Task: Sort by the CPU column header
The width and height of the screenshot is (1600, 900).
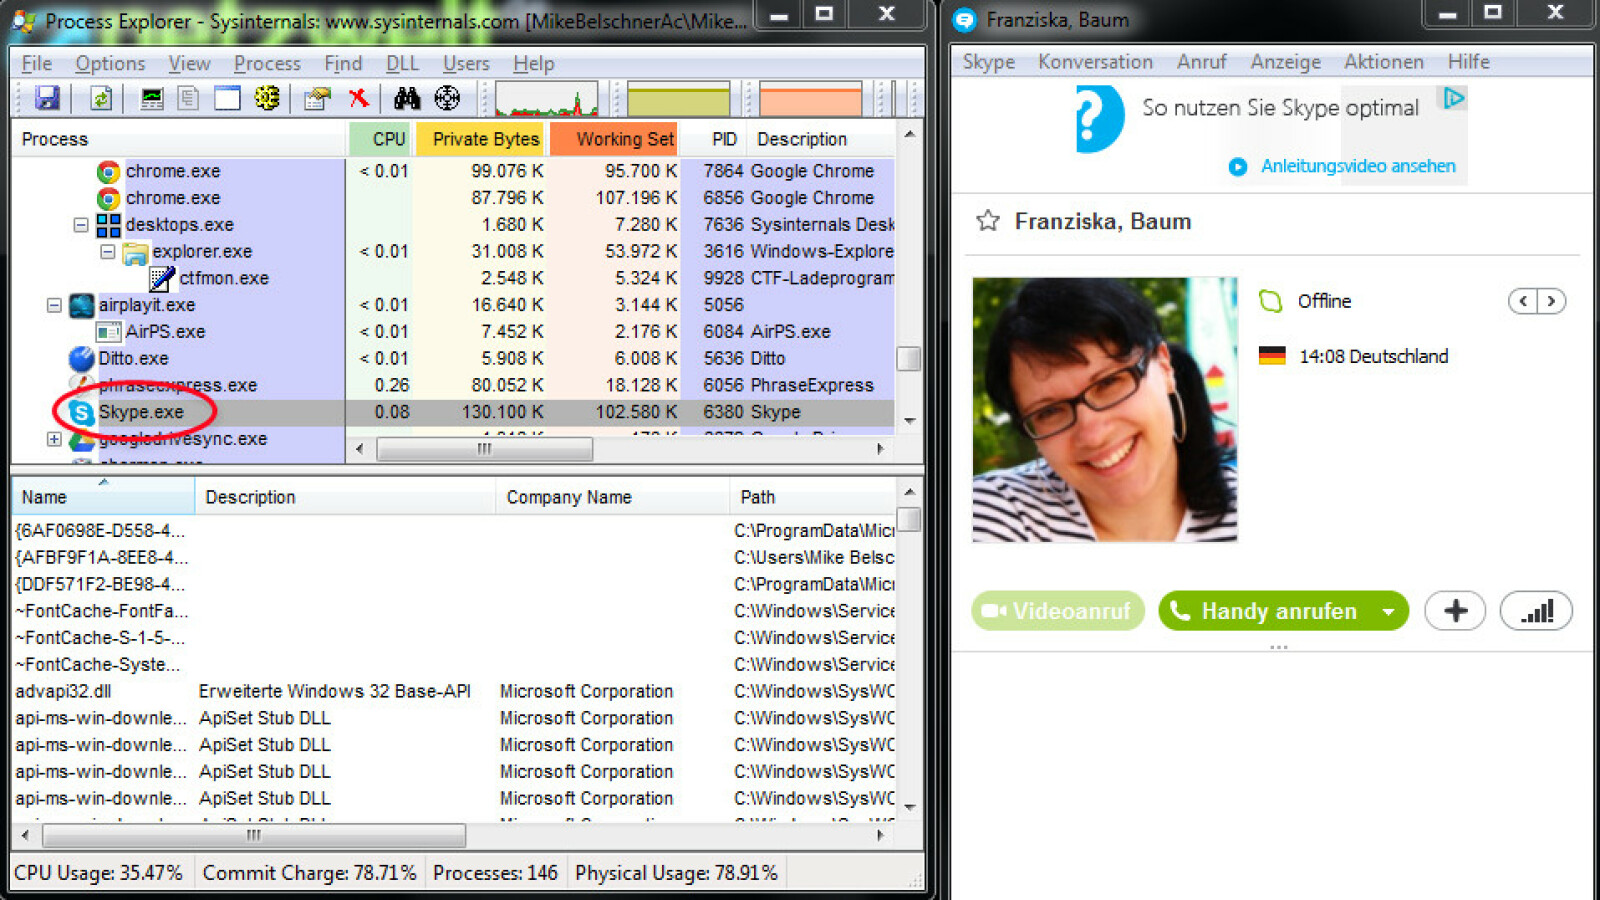Action: (380, 139)
